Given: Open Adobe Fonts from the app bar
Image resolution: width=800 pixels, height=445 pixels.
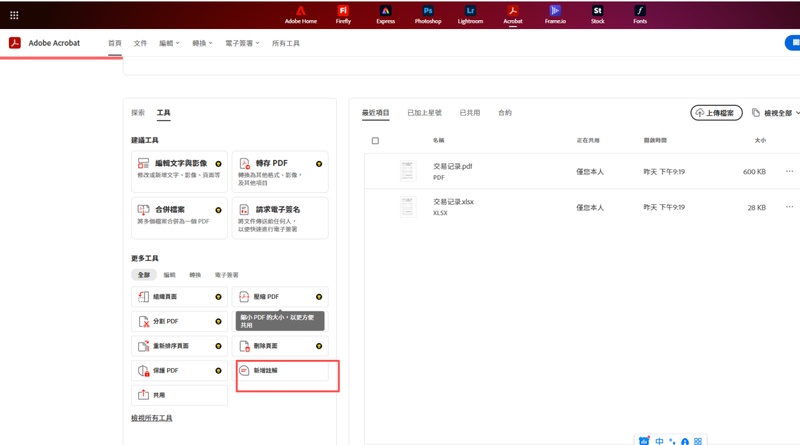Looking at the screenshot, I should pos(640,15).
